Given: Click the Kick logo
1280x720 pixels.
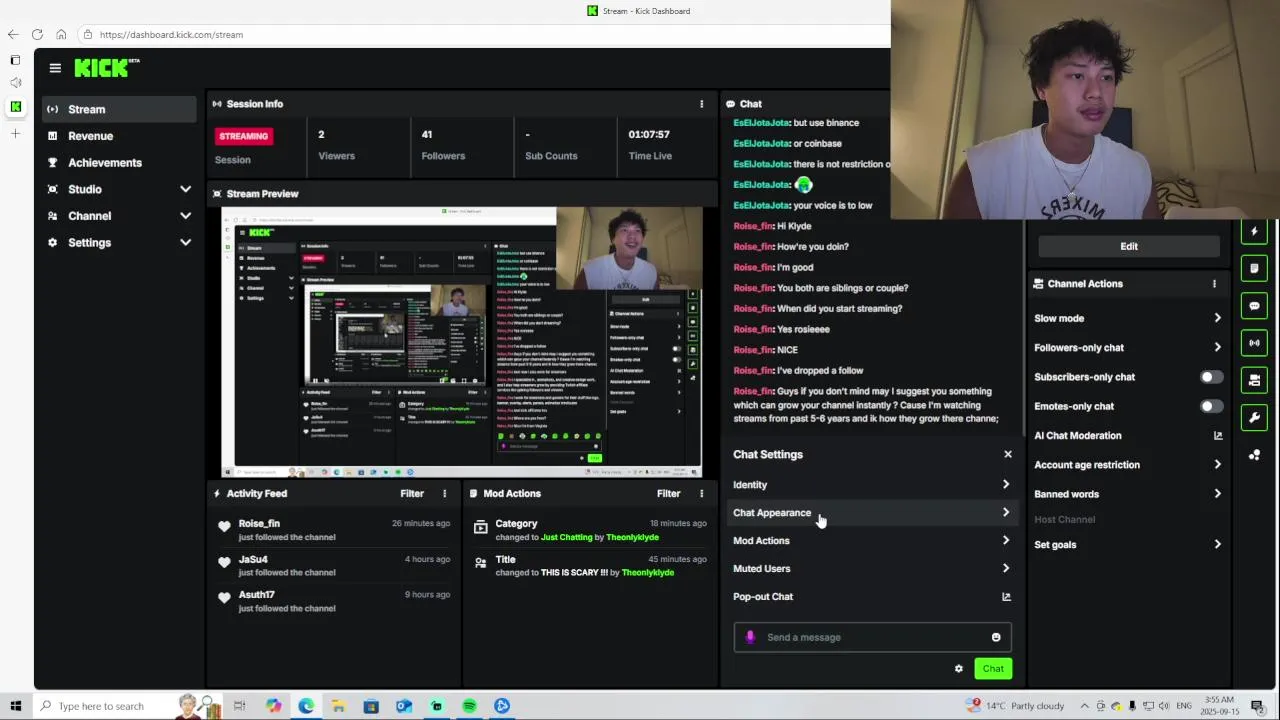Looking at the screenshot, I should point(106,68).
